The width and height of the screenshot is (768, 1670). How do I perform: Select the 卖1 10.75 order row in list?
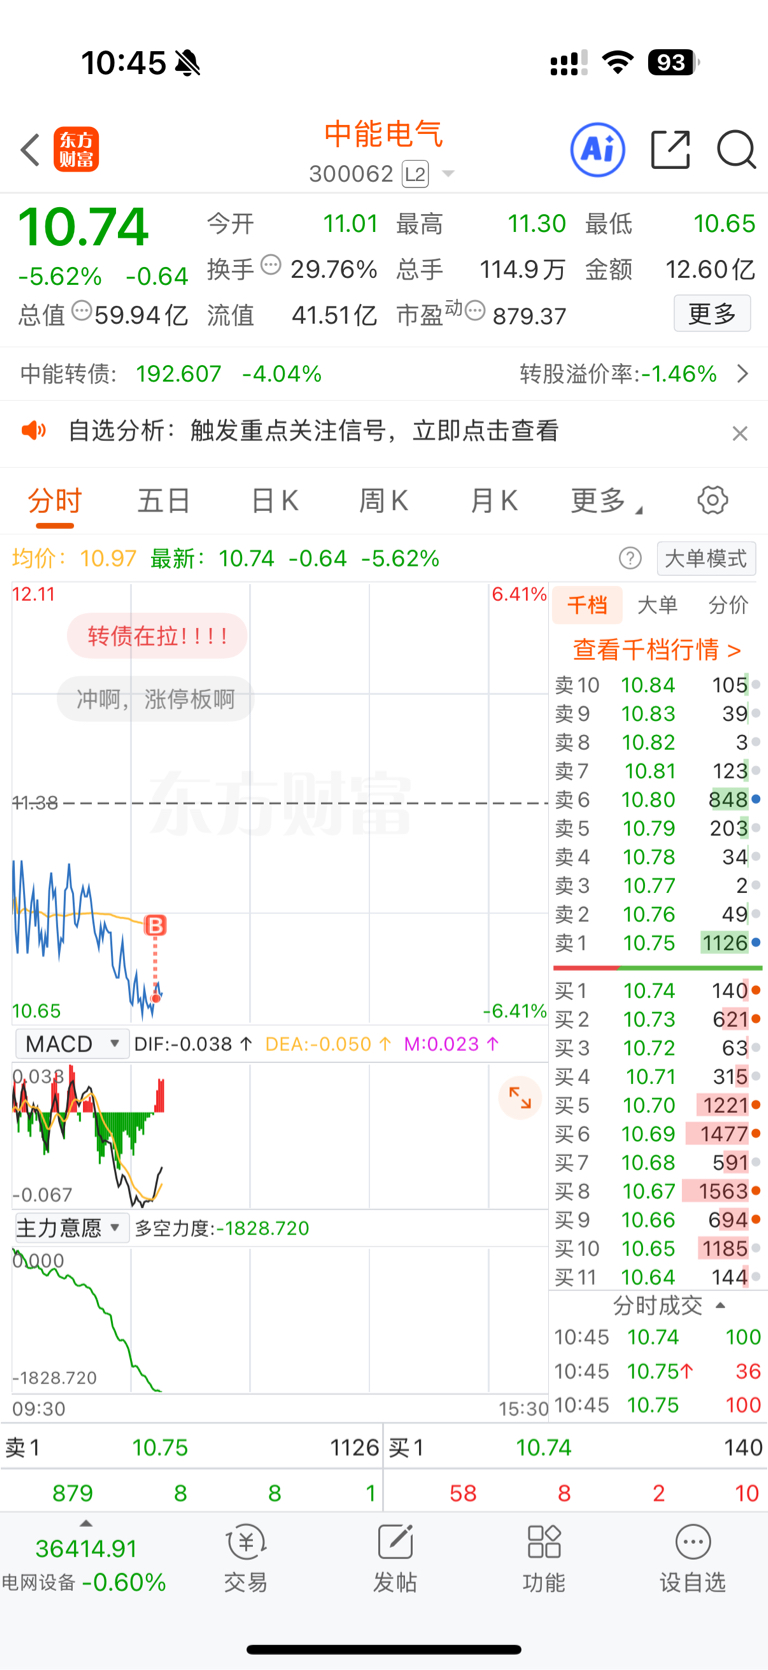(657, 943)
